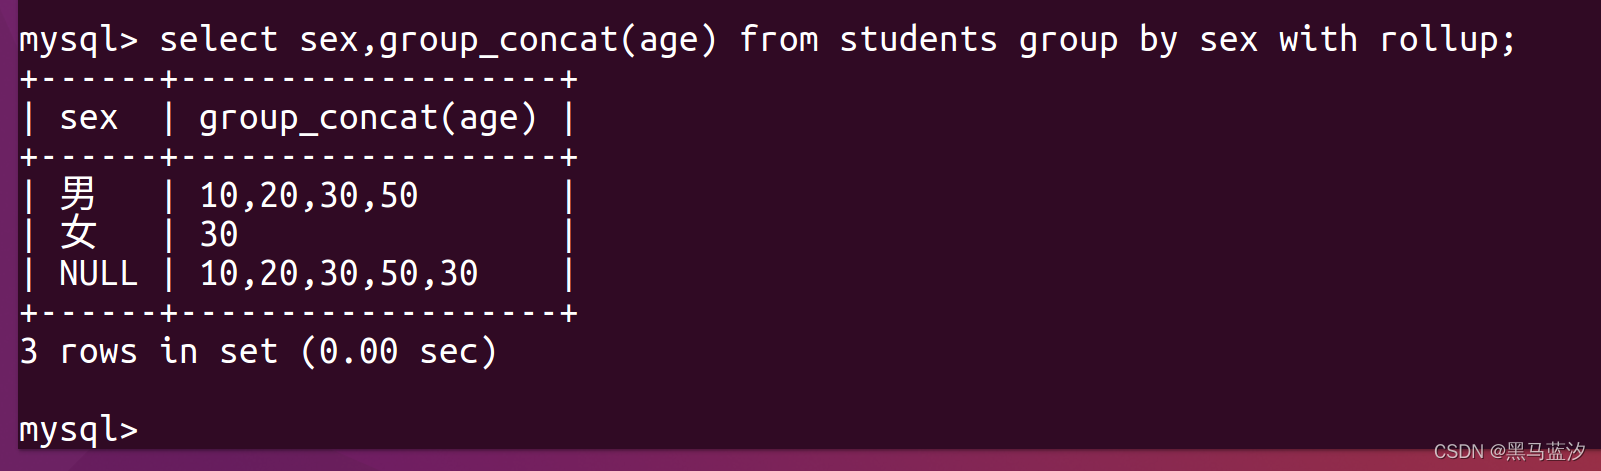Click the value 10,20,30,50 in the first row
Image resolution: width=1601 pixels, height=471 pixels.
(x=309, y=196)
